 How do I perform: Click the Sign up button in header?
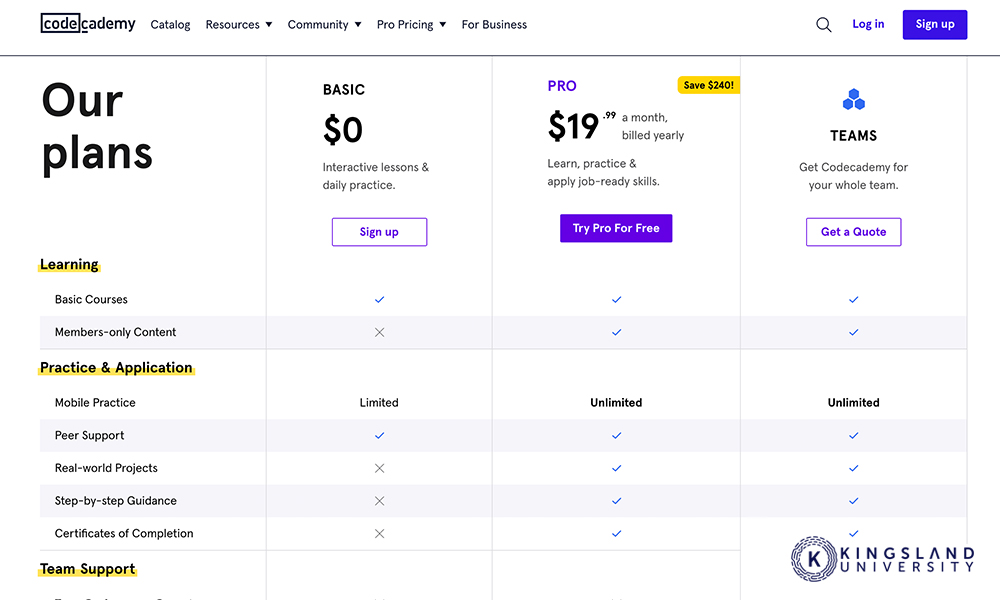935,24
